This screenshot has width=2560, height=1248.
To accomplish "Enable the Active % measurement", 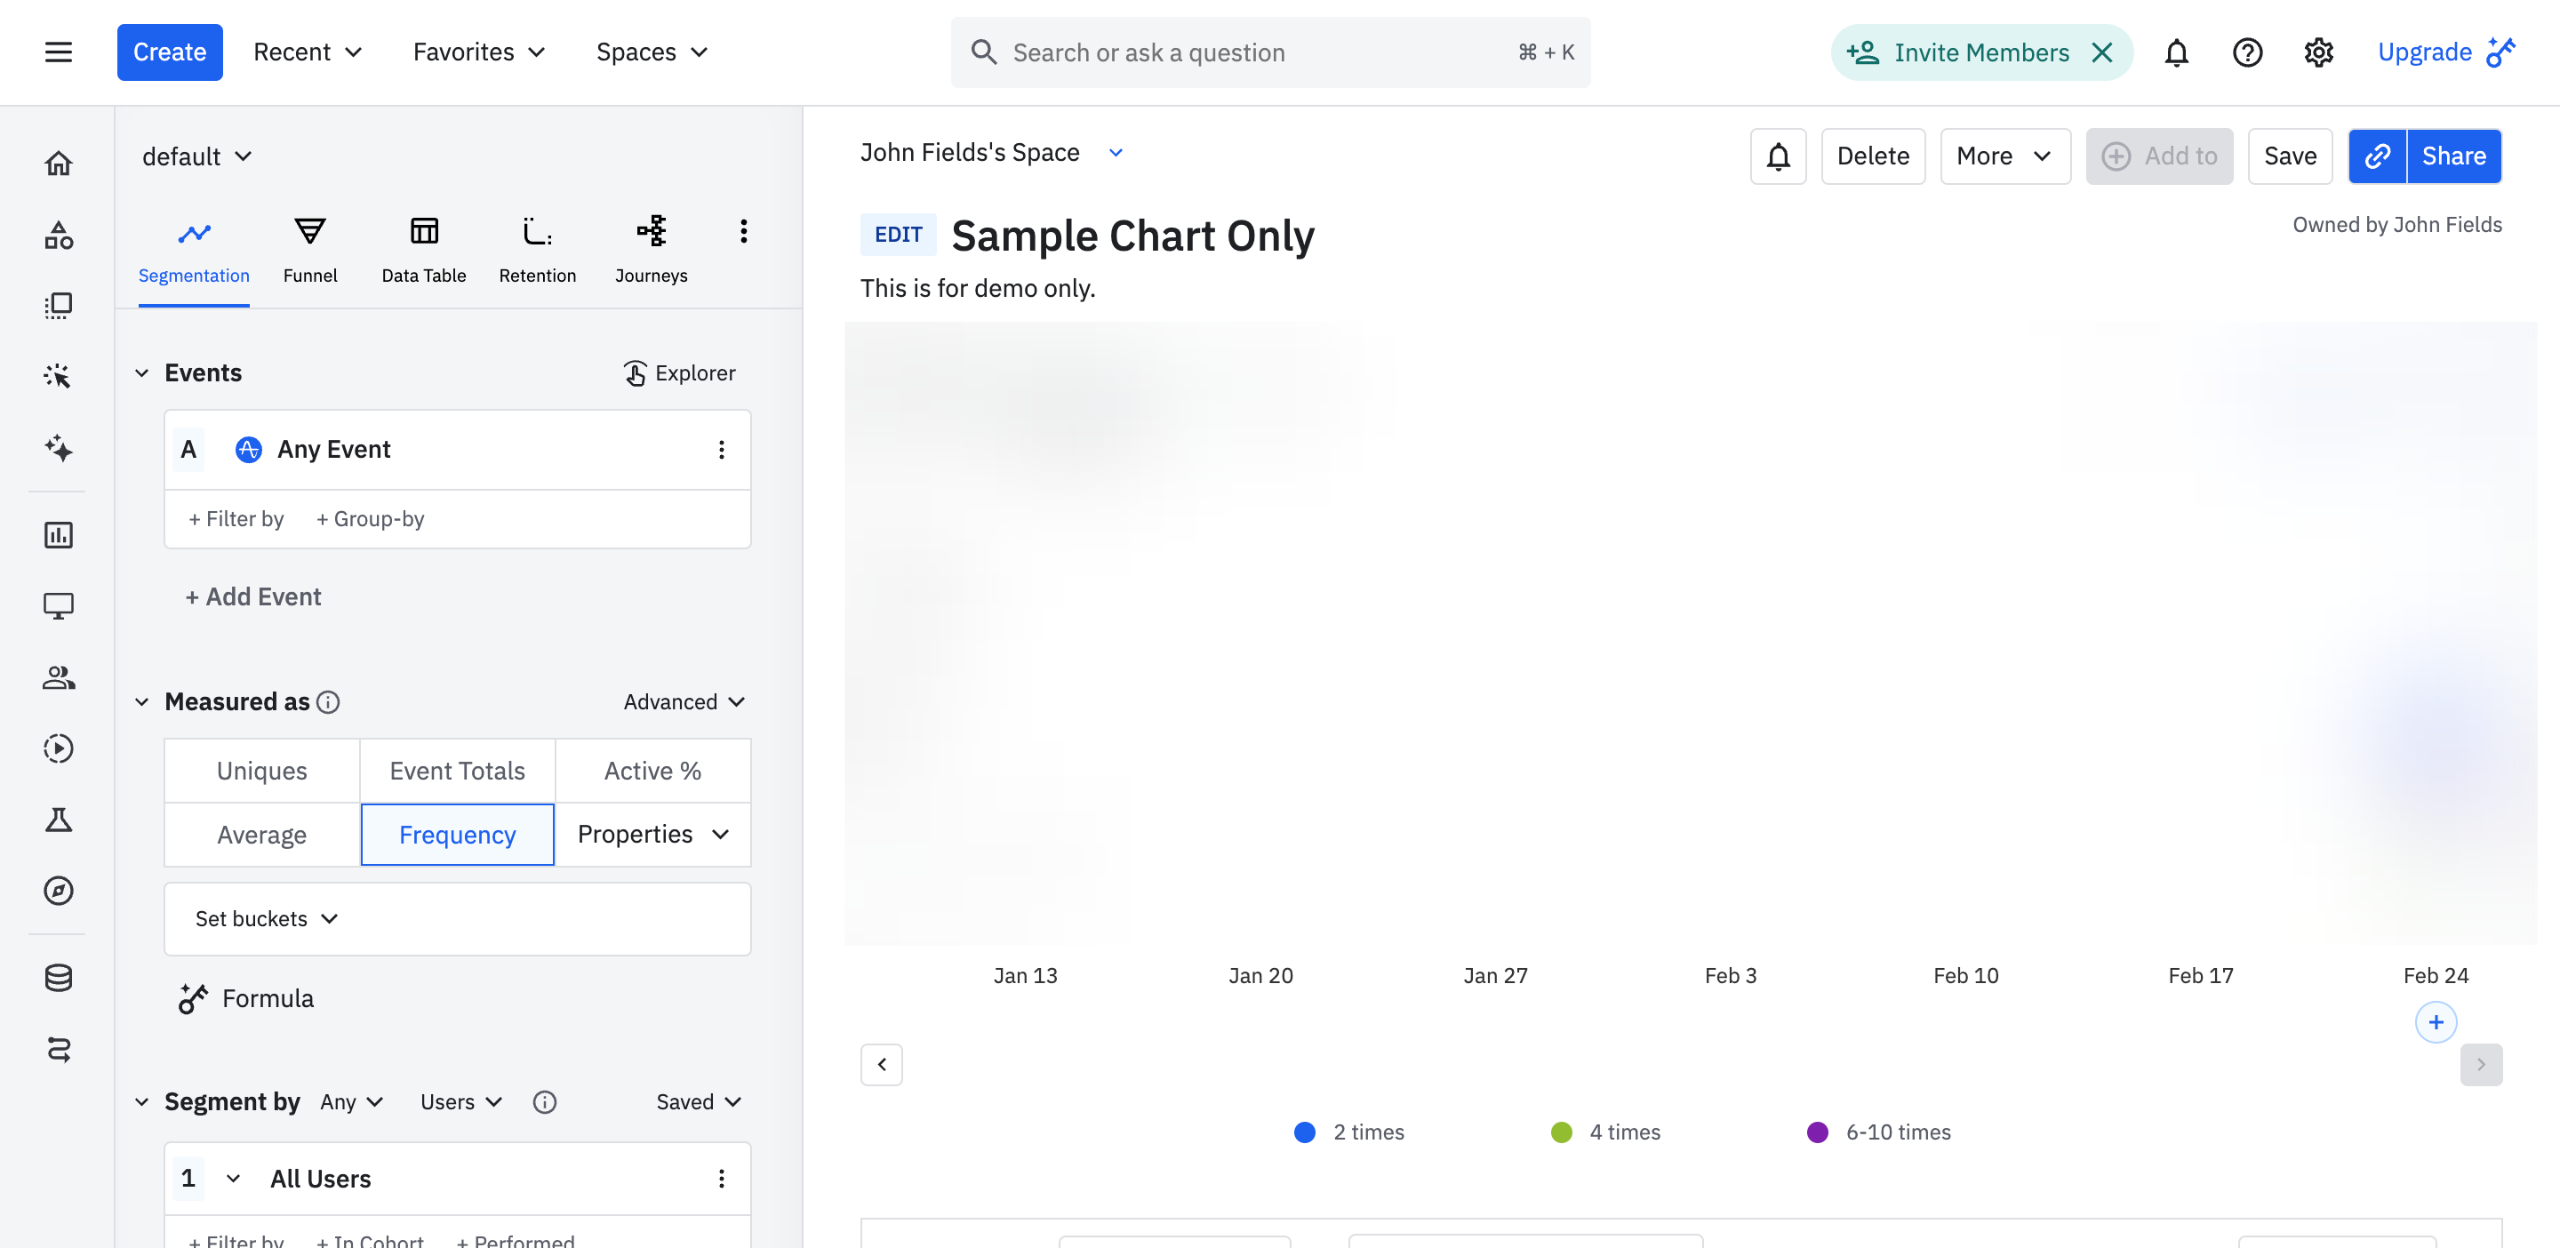I will [x=652, y=770].
